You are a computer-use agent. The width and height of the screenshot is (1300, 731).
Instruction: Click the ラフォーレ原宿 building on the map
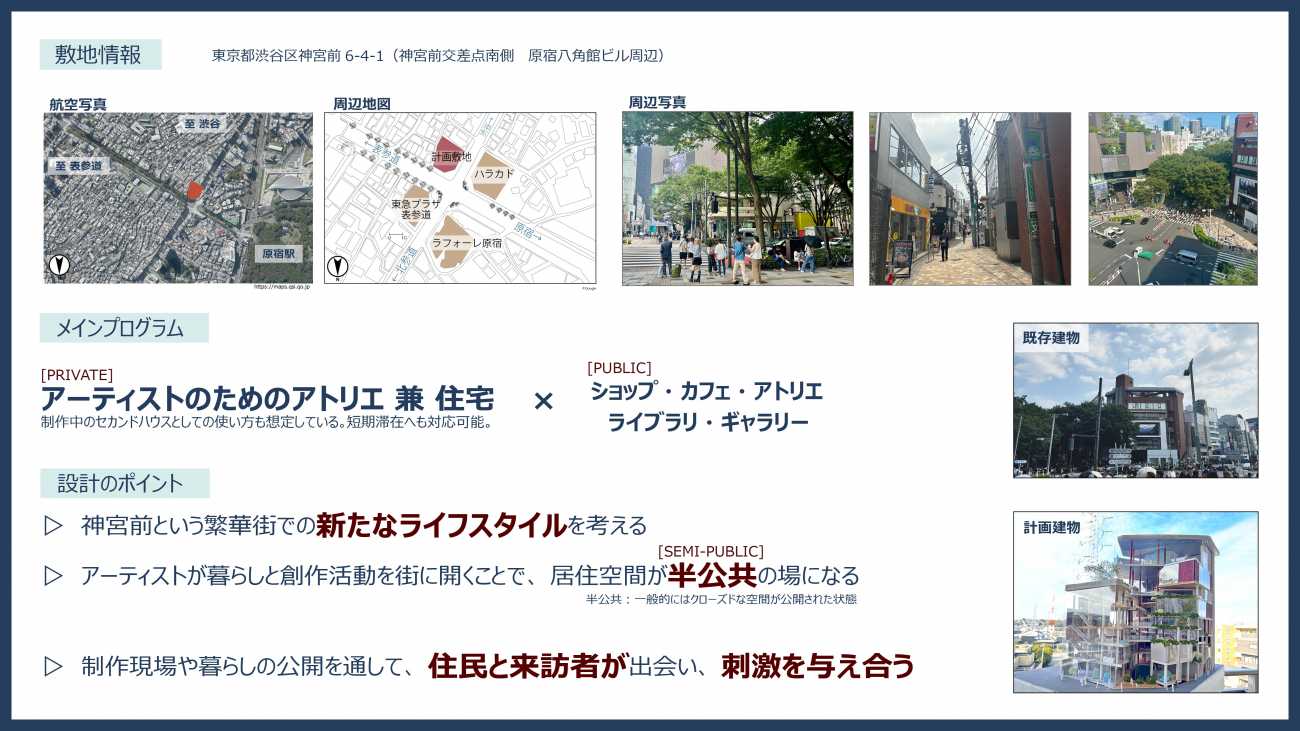click(455, 240)
